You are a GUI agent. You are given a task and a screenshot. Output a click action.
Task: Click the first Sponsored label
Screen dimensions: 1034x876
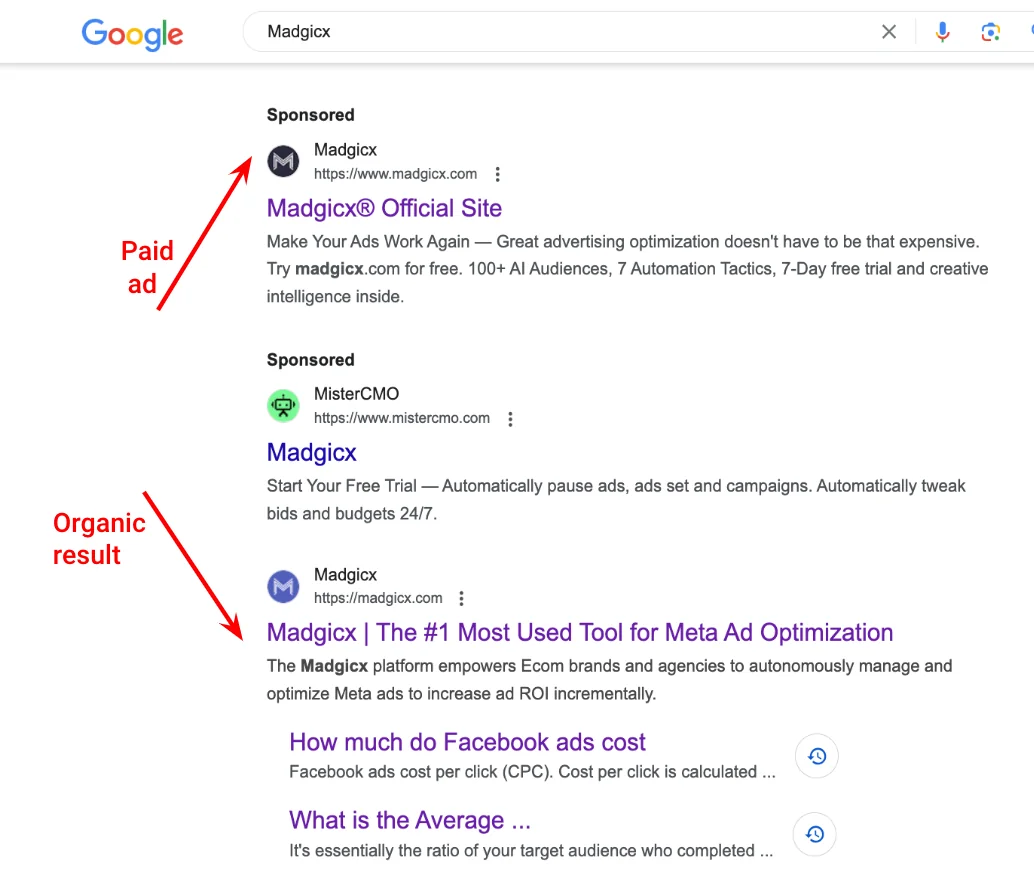pos(311,115)
